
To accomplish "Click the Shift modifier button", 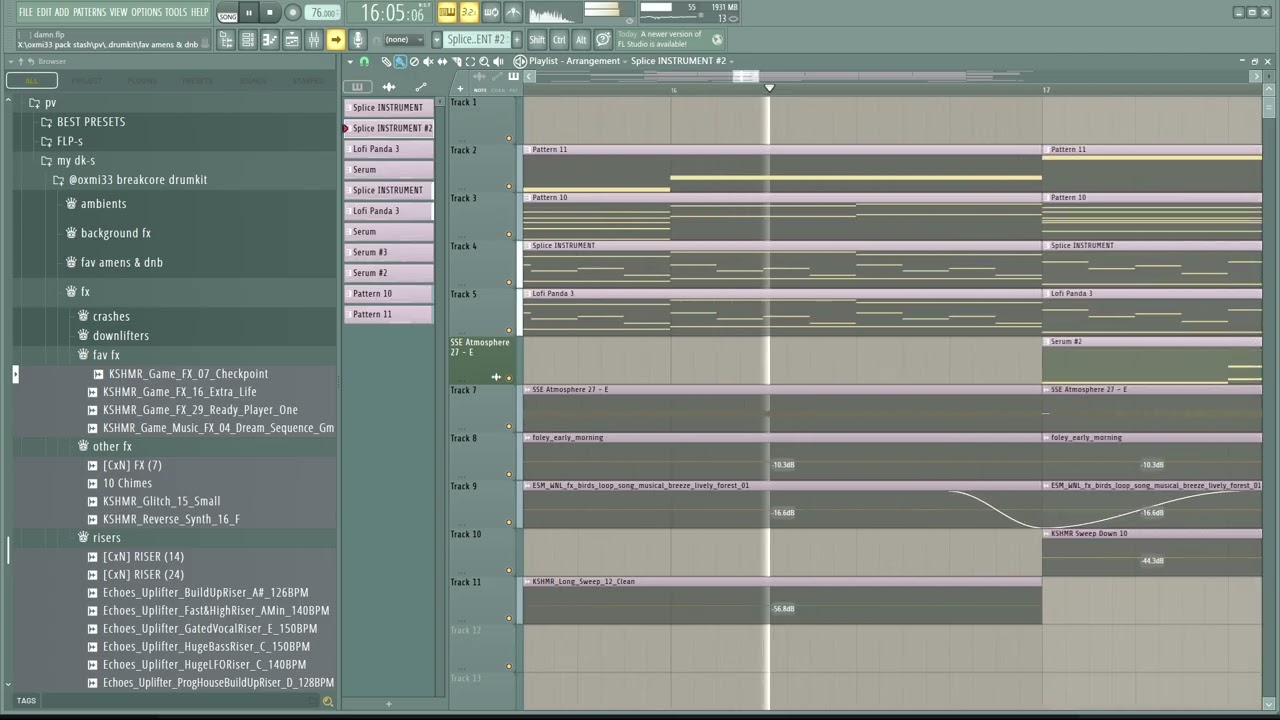I will pos(537,40).
